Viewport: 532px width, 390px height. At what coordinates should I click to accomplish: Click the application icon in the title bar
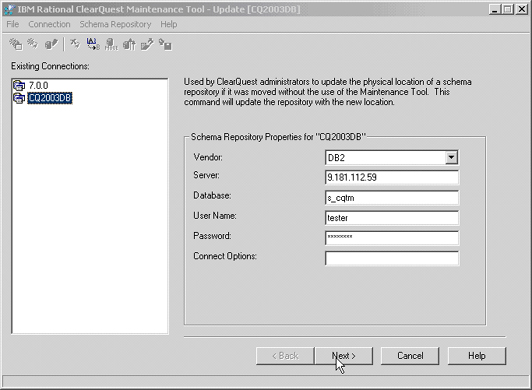tap(10, 9)
